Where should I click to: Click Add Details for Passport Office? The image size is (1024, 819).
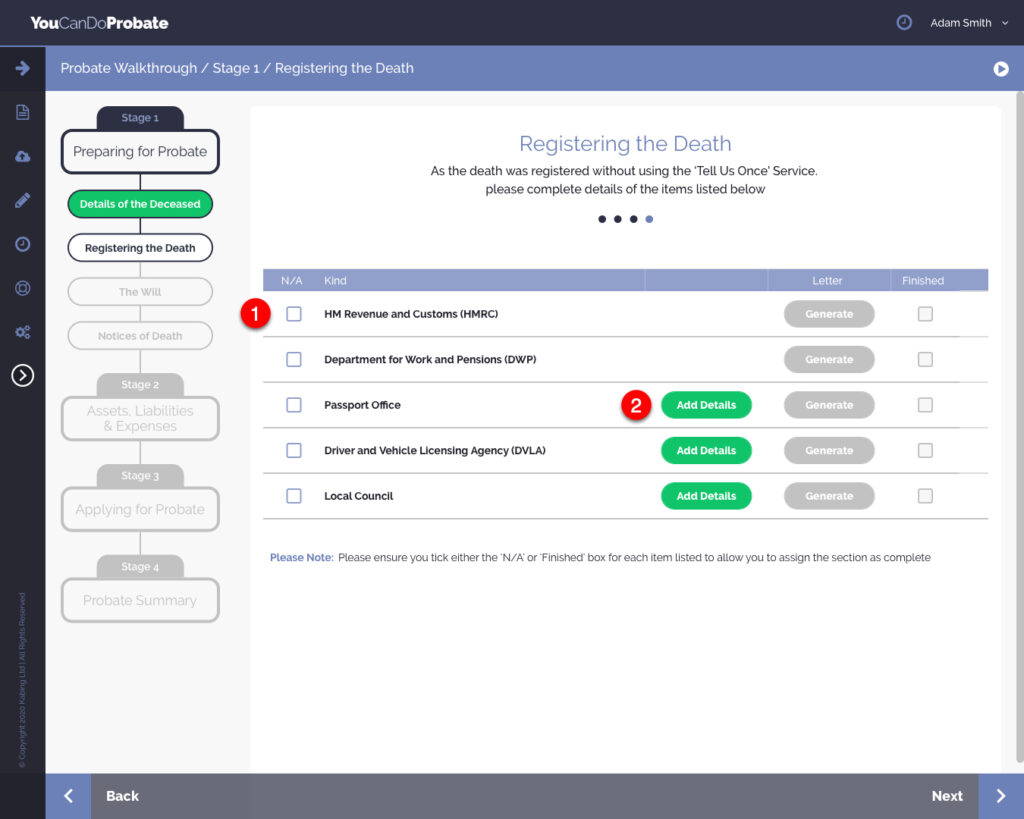(706, 405)
